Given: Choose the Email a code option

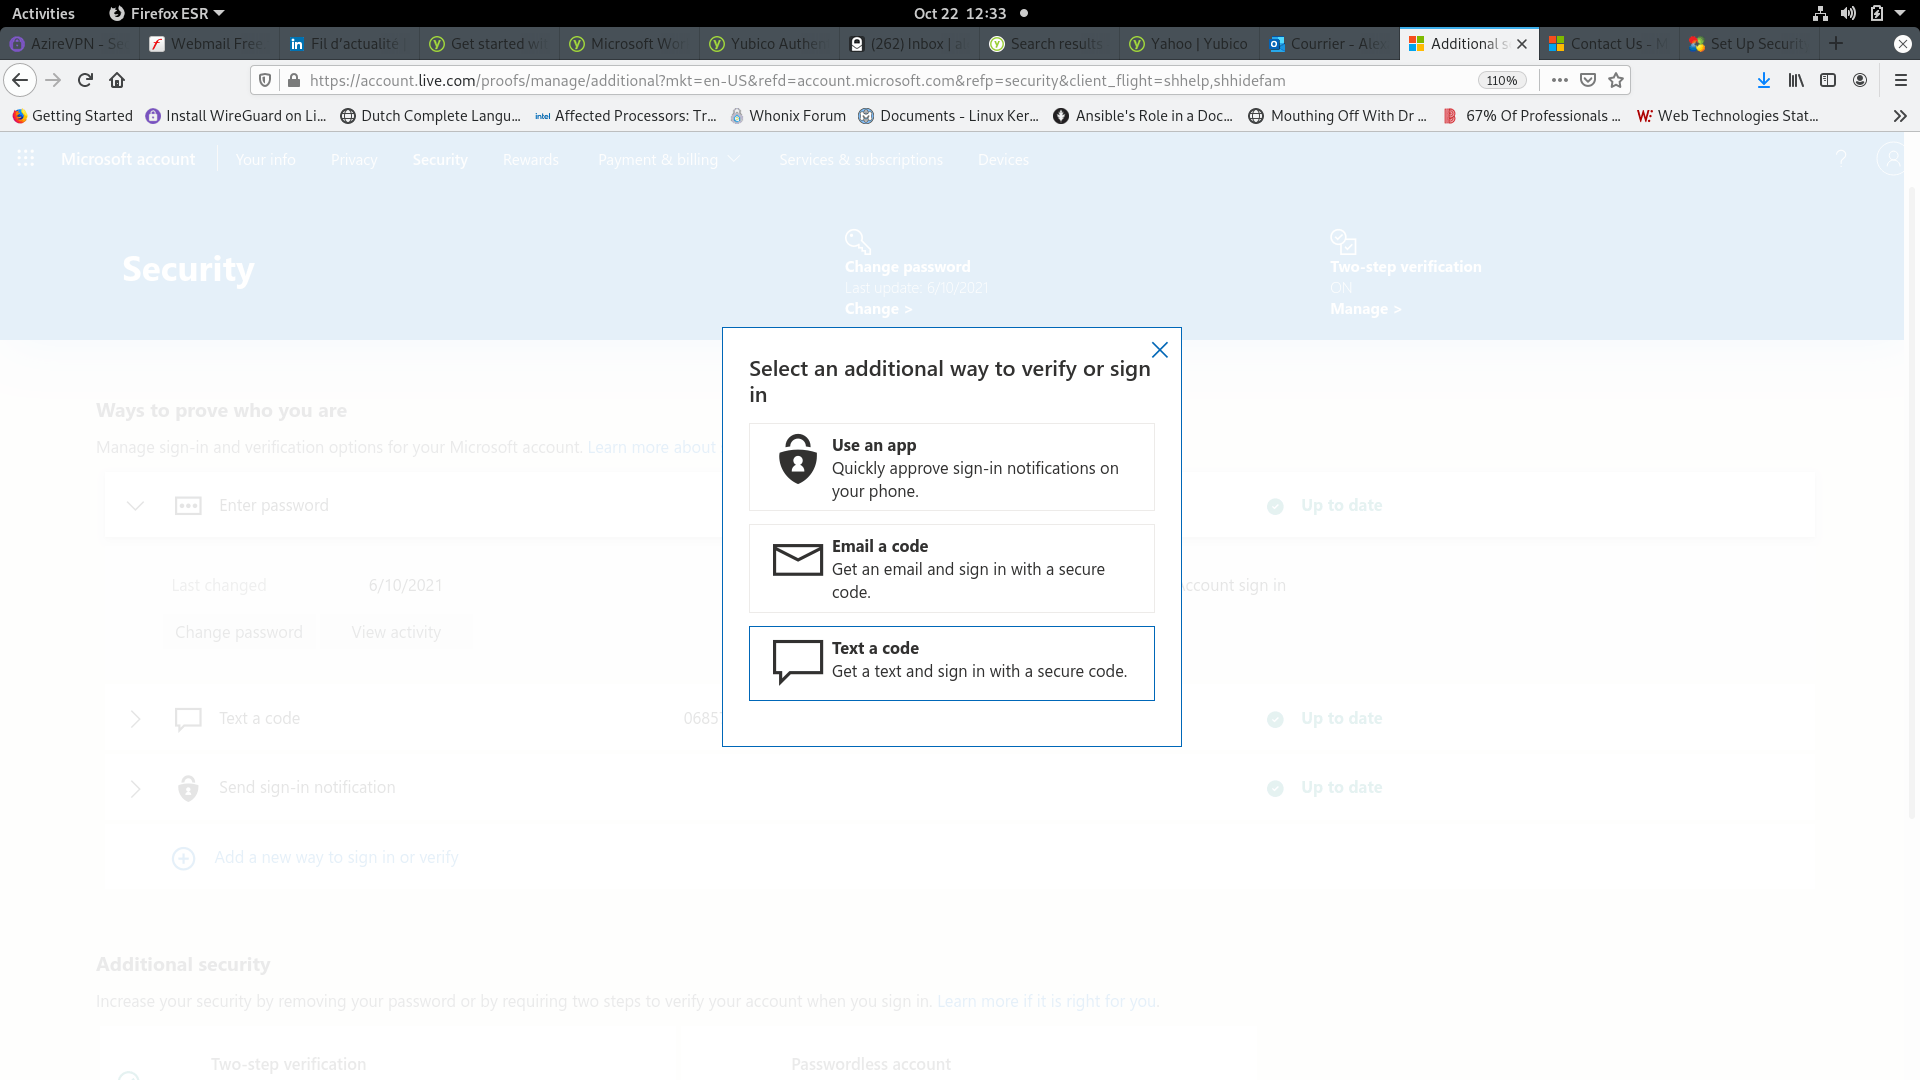Looking at the screenshot, I should (x=951, y=568).
